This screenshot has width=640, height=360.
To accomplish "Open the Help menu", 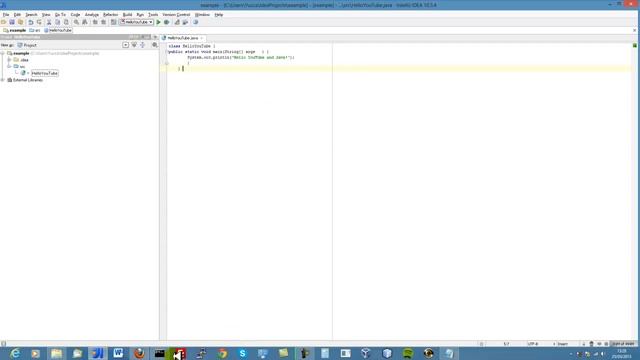I will point(219,15).
